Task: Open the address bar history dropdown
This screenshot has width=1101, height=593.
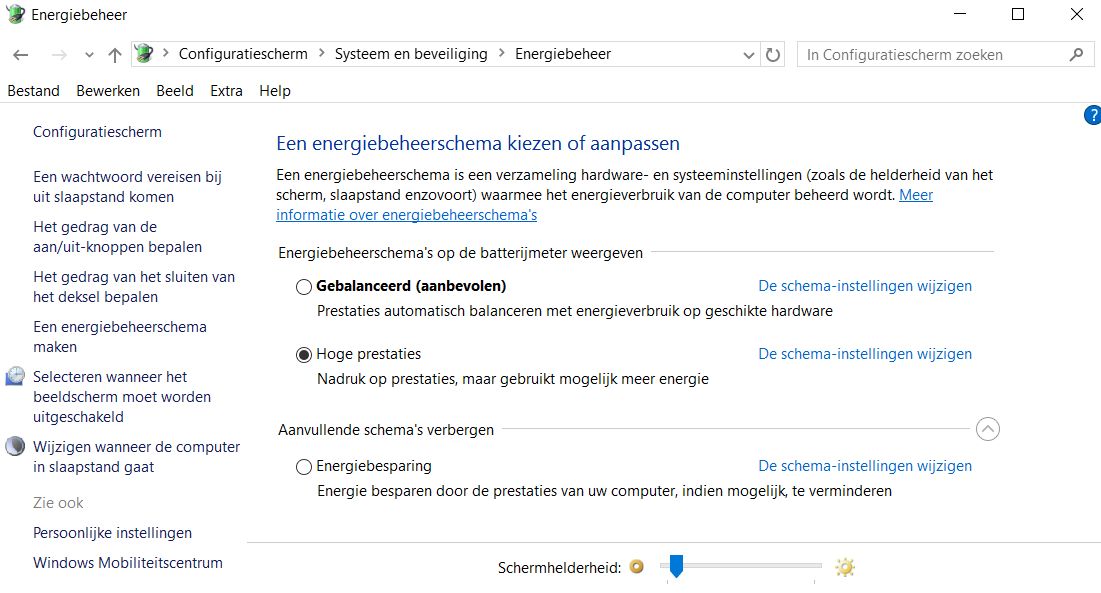Action: pyautogui.click(x=749, y=55)
